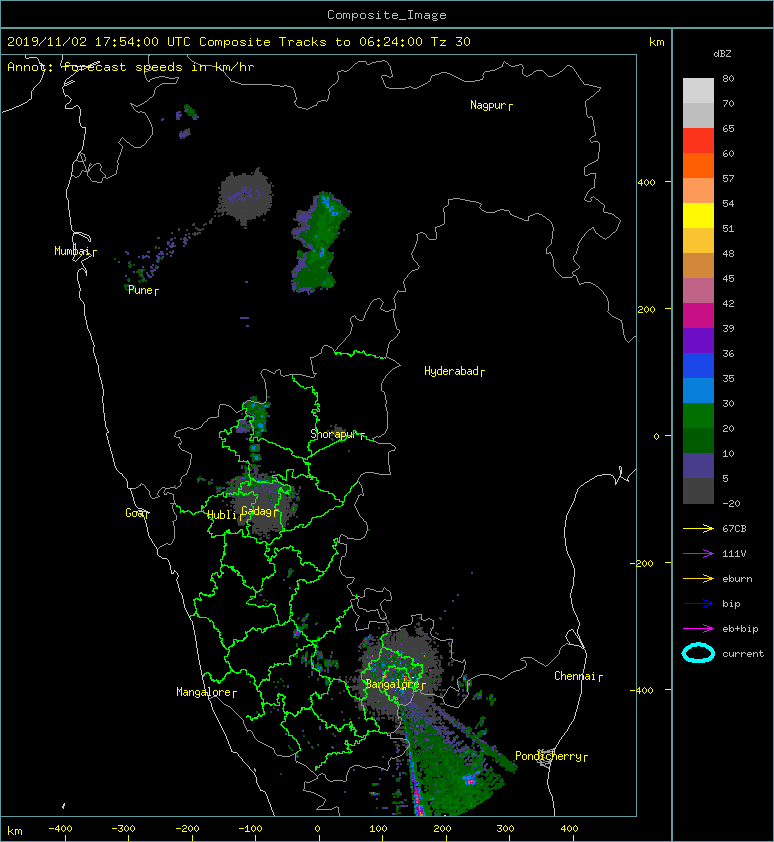The width and height of the screenshot is (774, 842).
Task: Click the Composite_Image title text
Action: point(387,15)
